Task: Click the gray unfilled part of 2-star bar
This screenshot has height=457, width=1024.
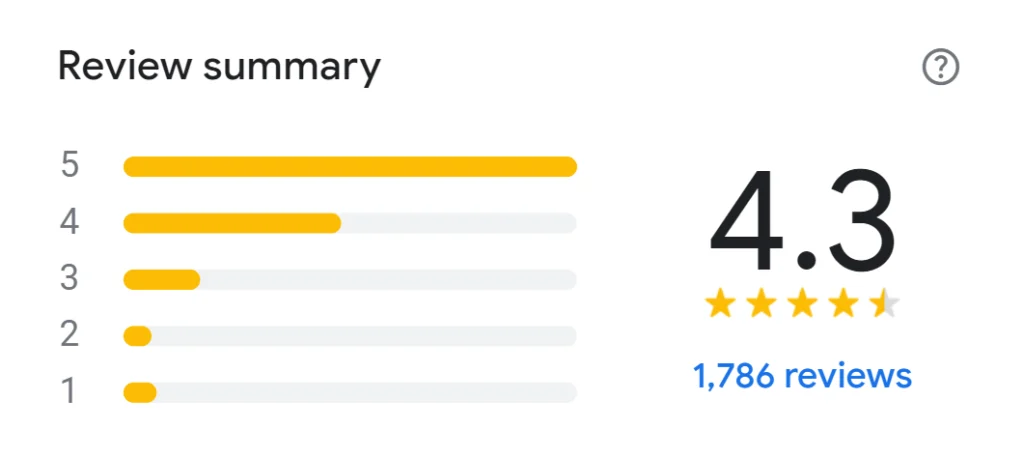Action: coord(364,336)
